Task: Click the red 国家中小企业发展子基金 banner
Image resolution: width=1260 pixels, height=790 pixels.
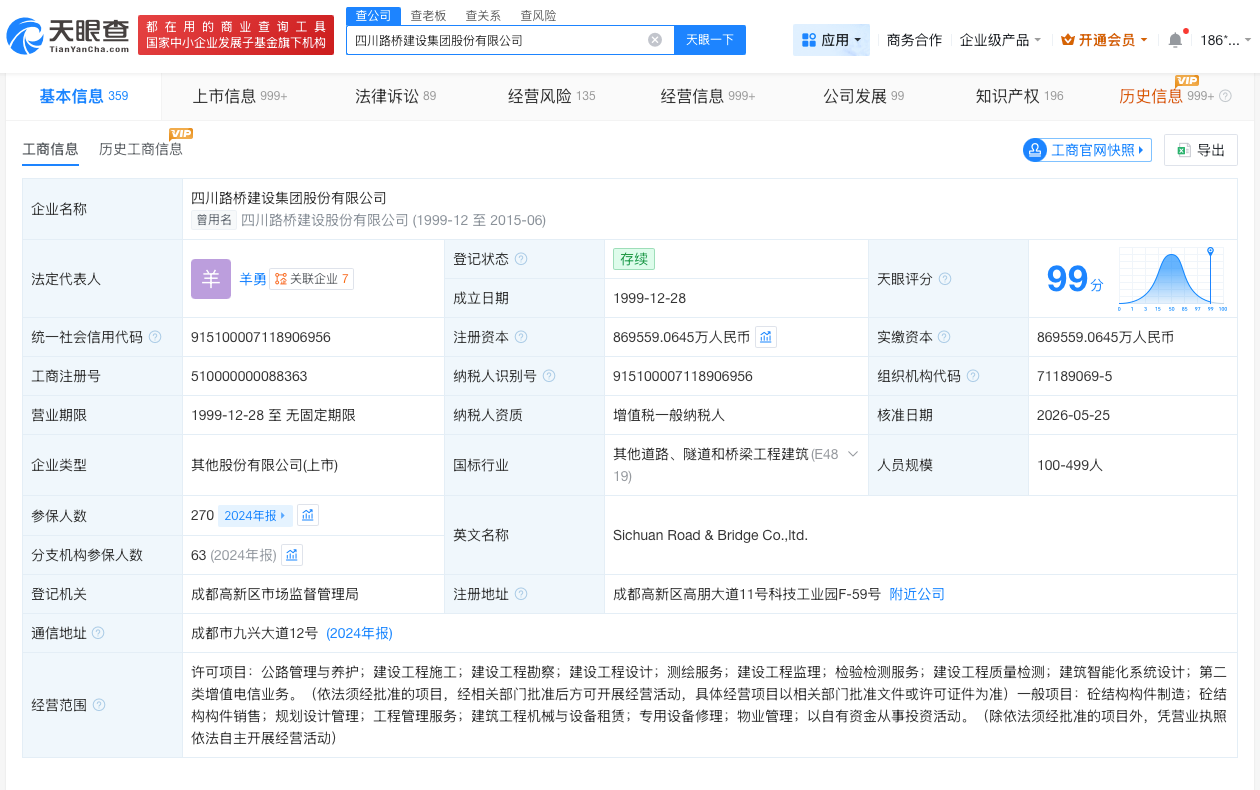Action: [x=236, y=35]
